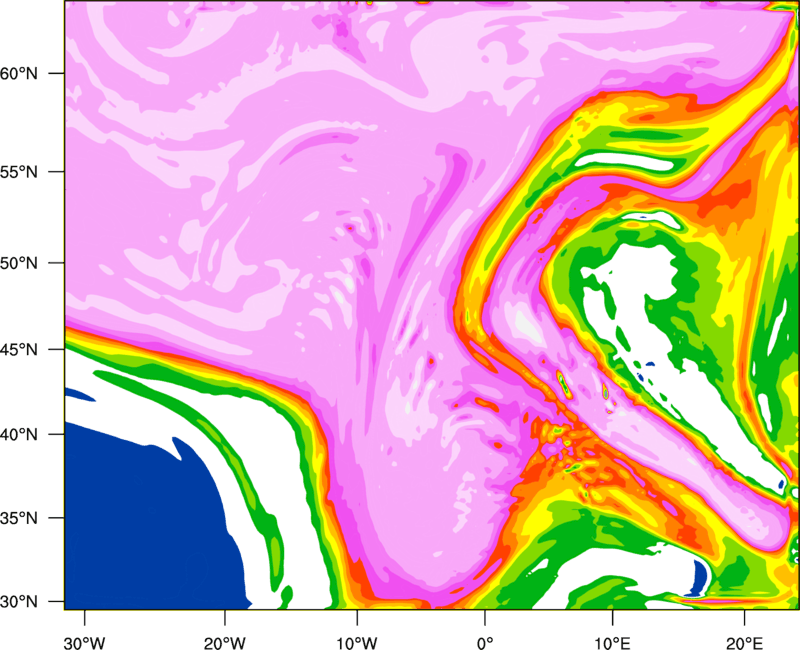Click the 35°N latitude label
This screenshot has height=650, width=800.
[19, 518]
